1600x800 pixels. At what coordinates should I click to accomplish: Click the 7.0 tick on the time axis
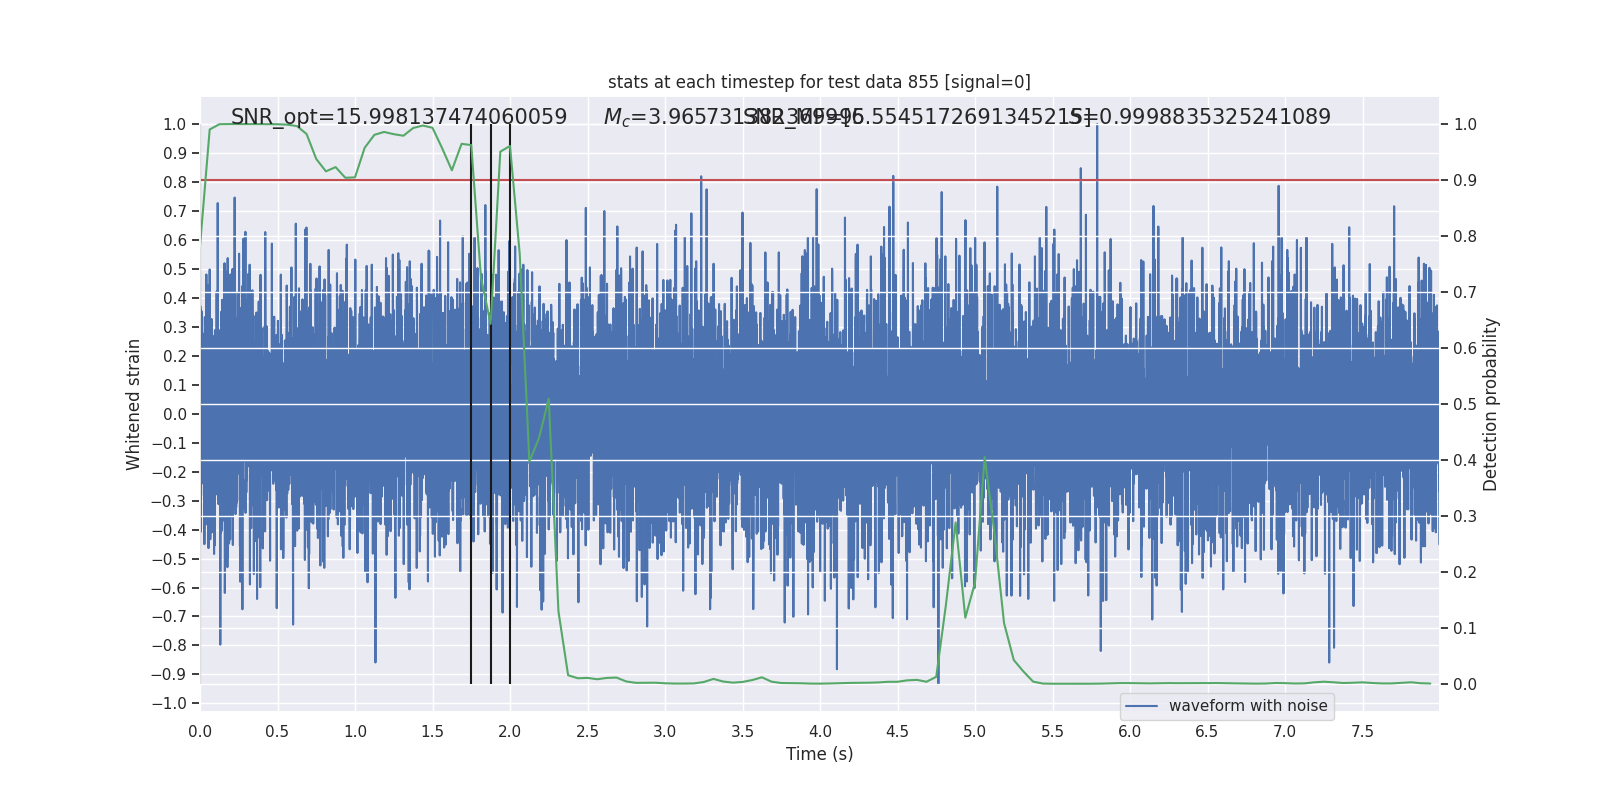click(1285, 731)
